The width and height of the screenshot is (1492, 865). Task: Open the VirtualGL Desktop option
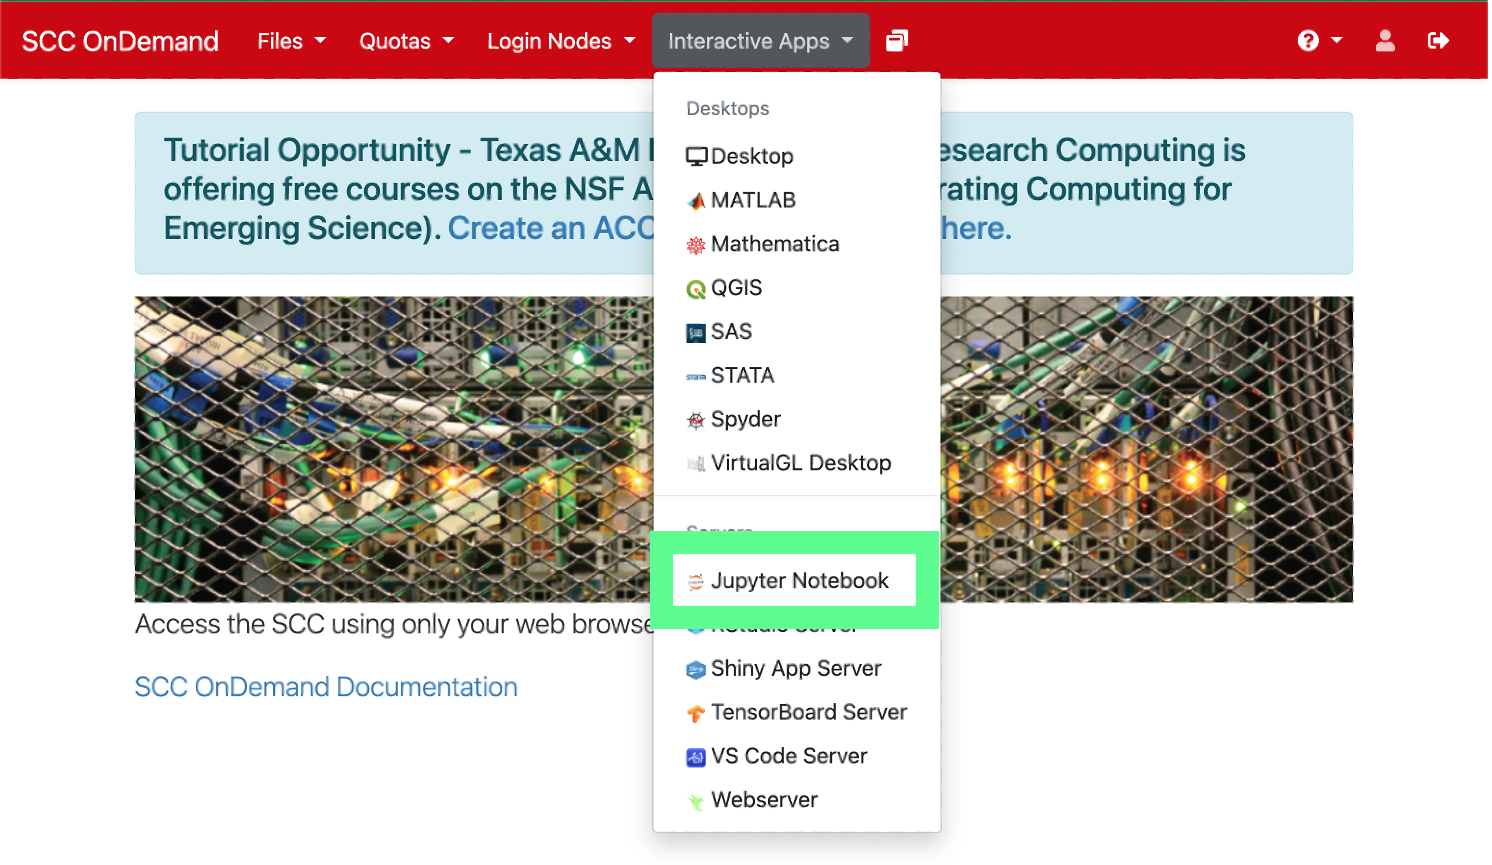click(801, 462)
